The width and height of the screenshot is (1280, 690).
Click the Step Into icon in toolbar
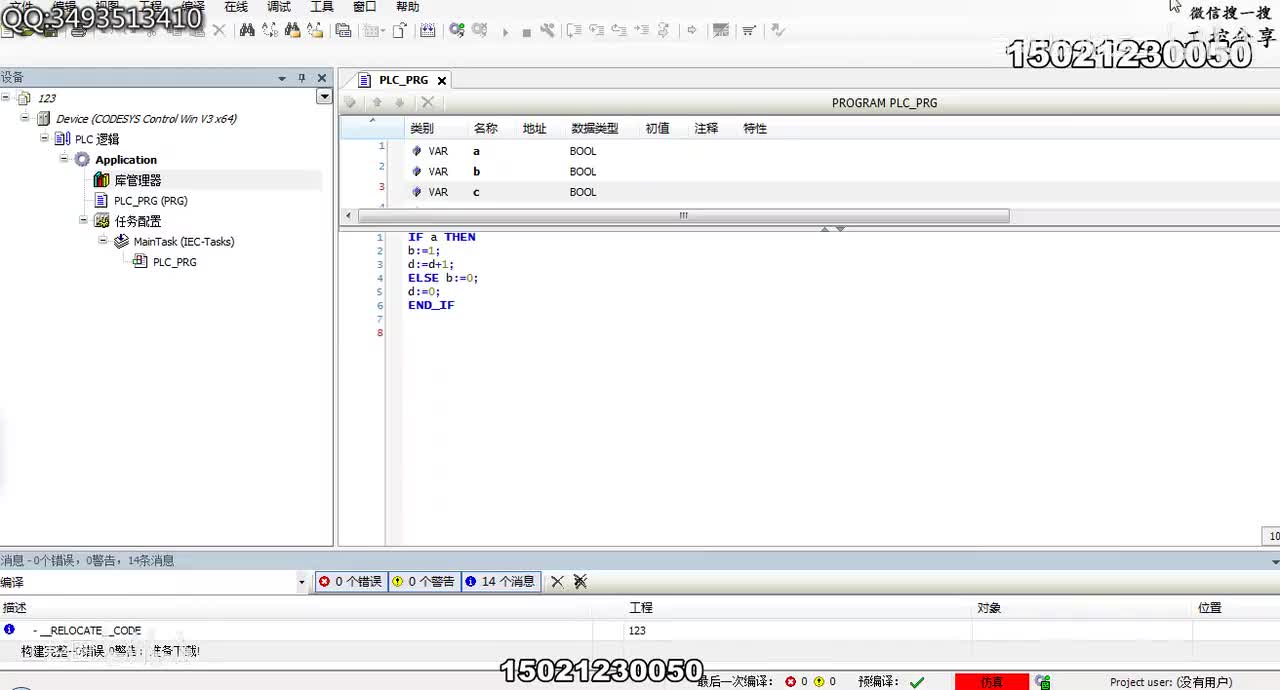[574, 30]
